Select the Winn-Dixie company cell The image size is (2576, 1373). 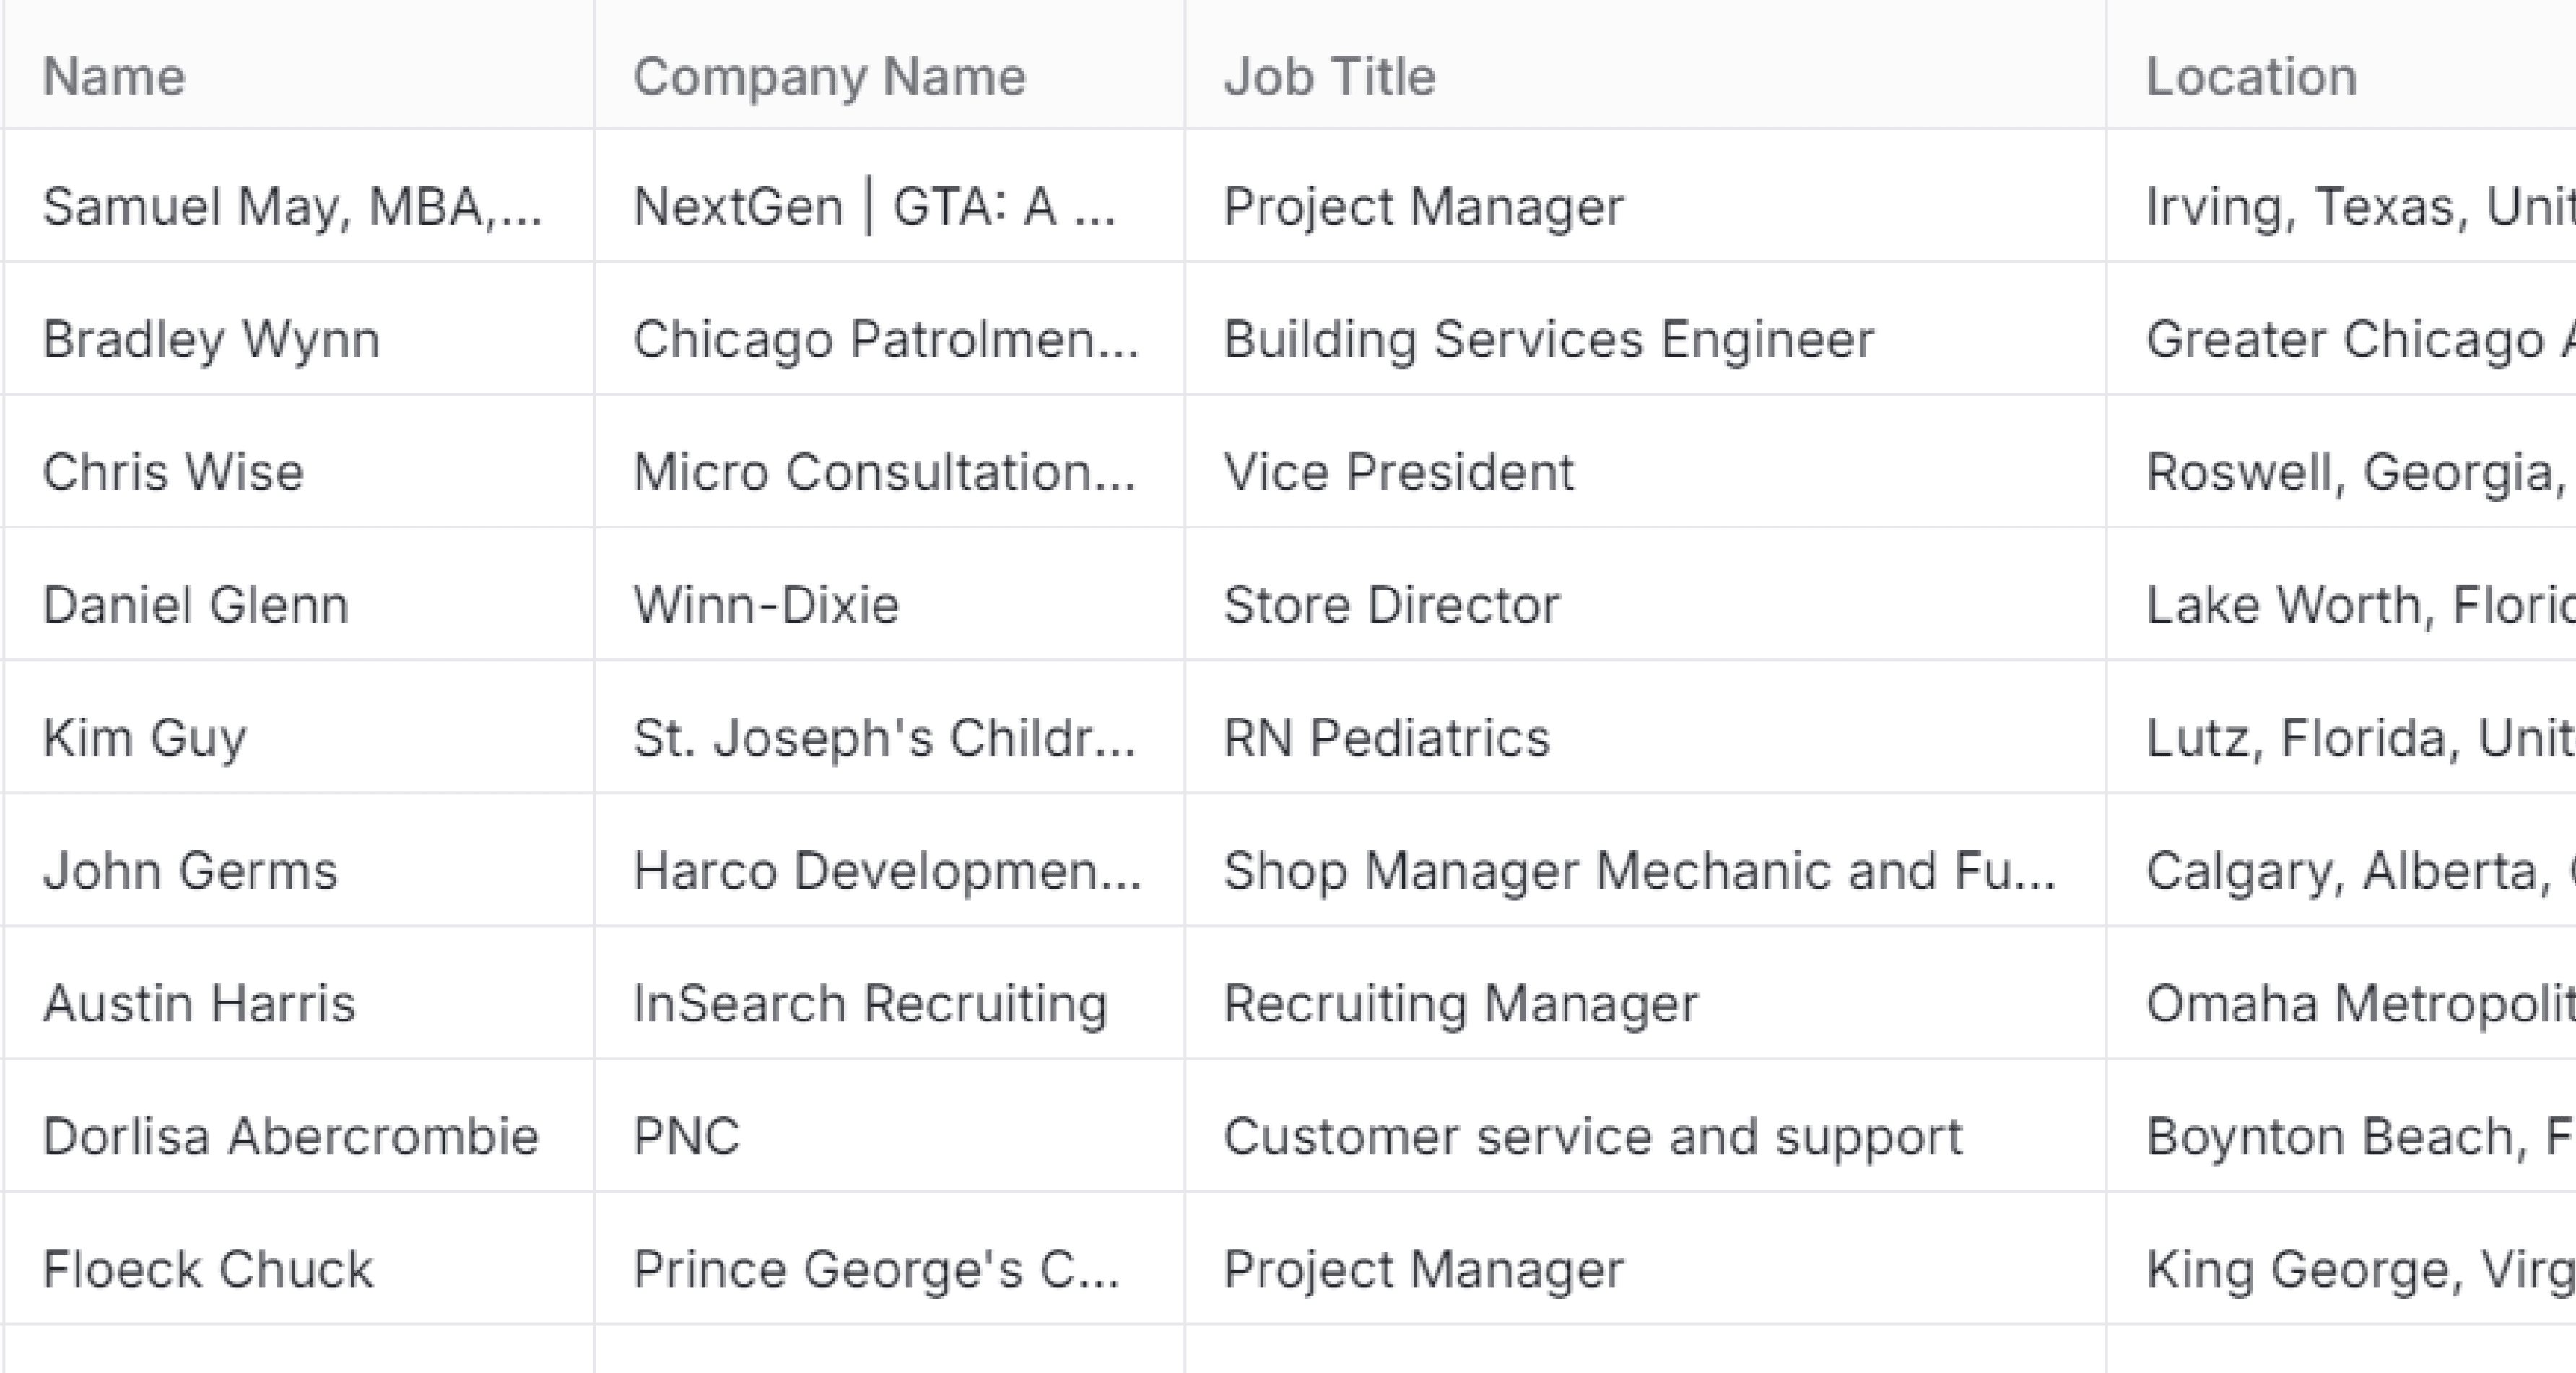[766, 605]
